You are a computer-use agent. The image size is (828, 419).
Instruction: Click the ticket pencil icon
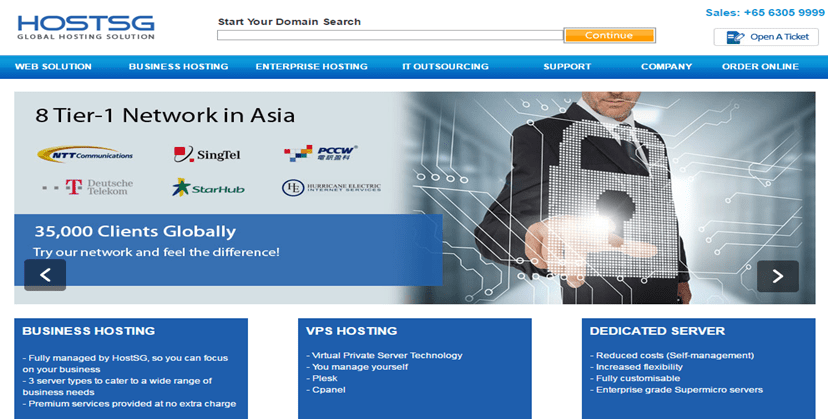735,37
